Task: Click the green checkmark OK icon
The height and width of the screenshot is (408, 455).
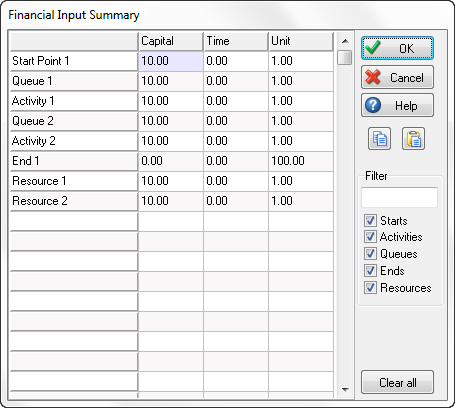Action: [373, 48]
